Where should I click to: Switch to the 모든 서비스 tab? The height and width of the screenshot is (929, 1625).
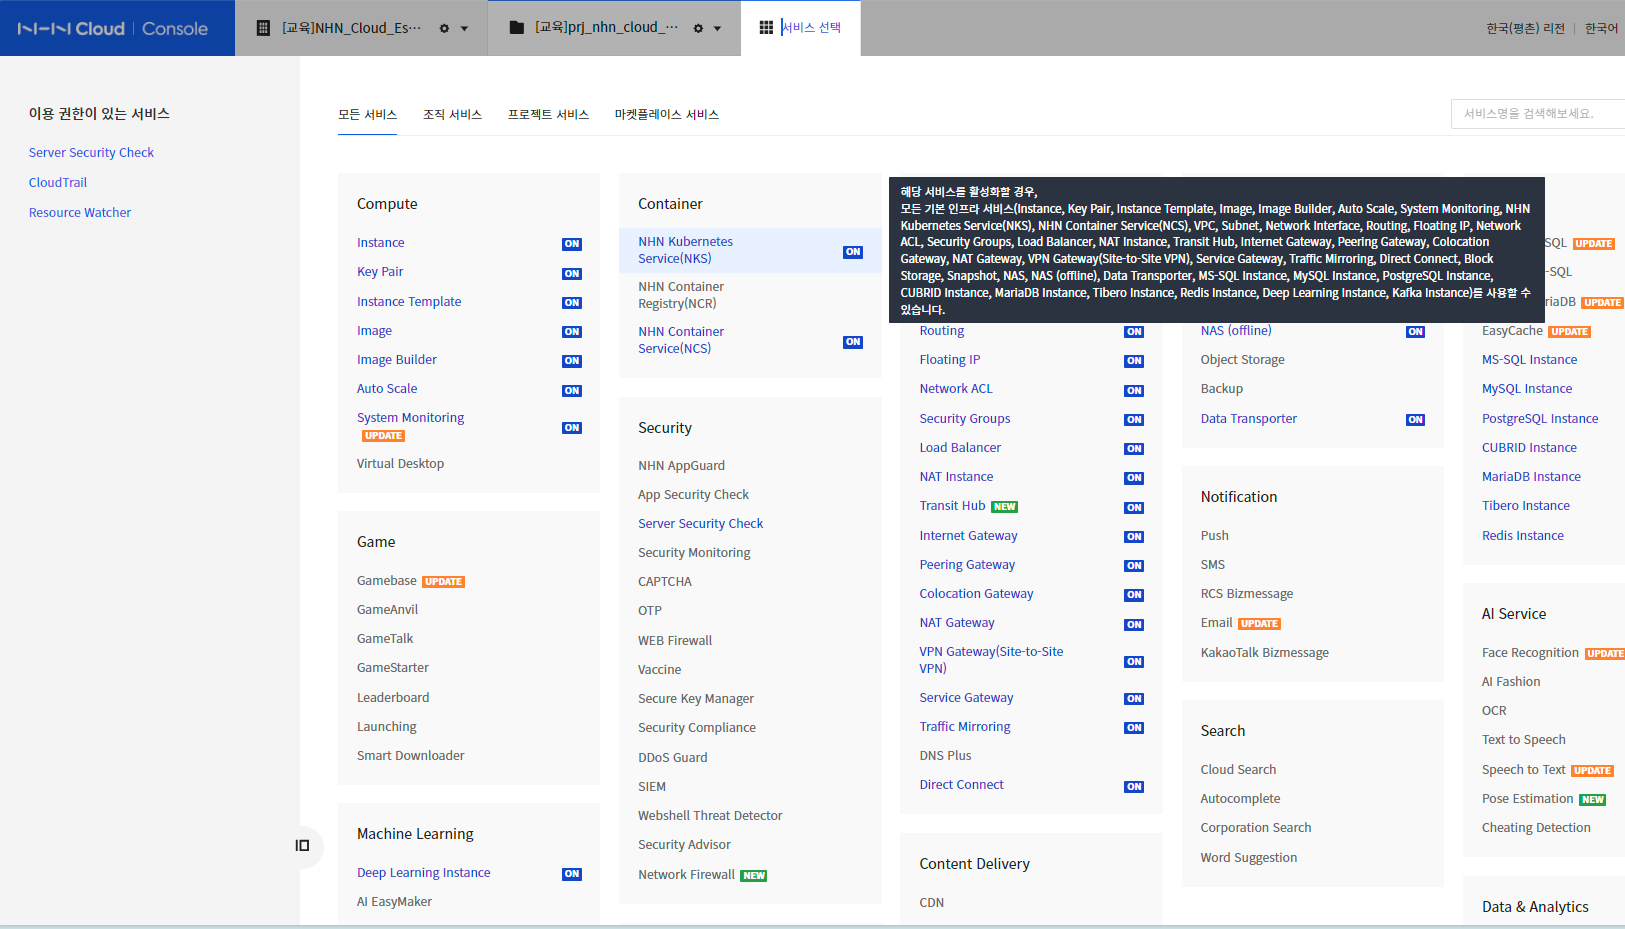pyautogui.click(x=367, y=115)
